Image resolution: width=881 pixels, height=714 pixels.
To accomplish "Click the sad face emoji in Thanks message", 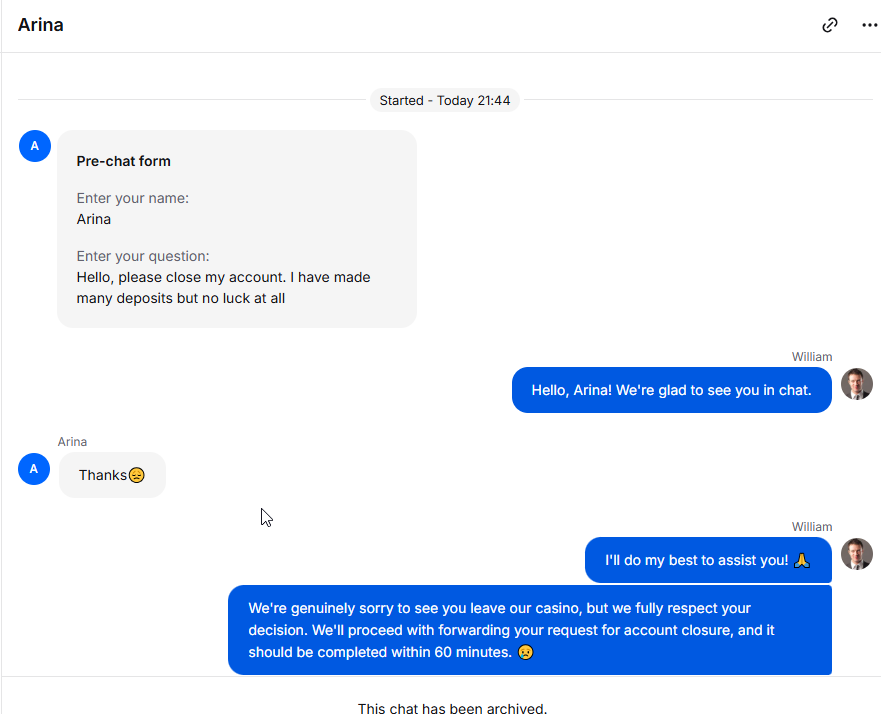I will 137,475.
